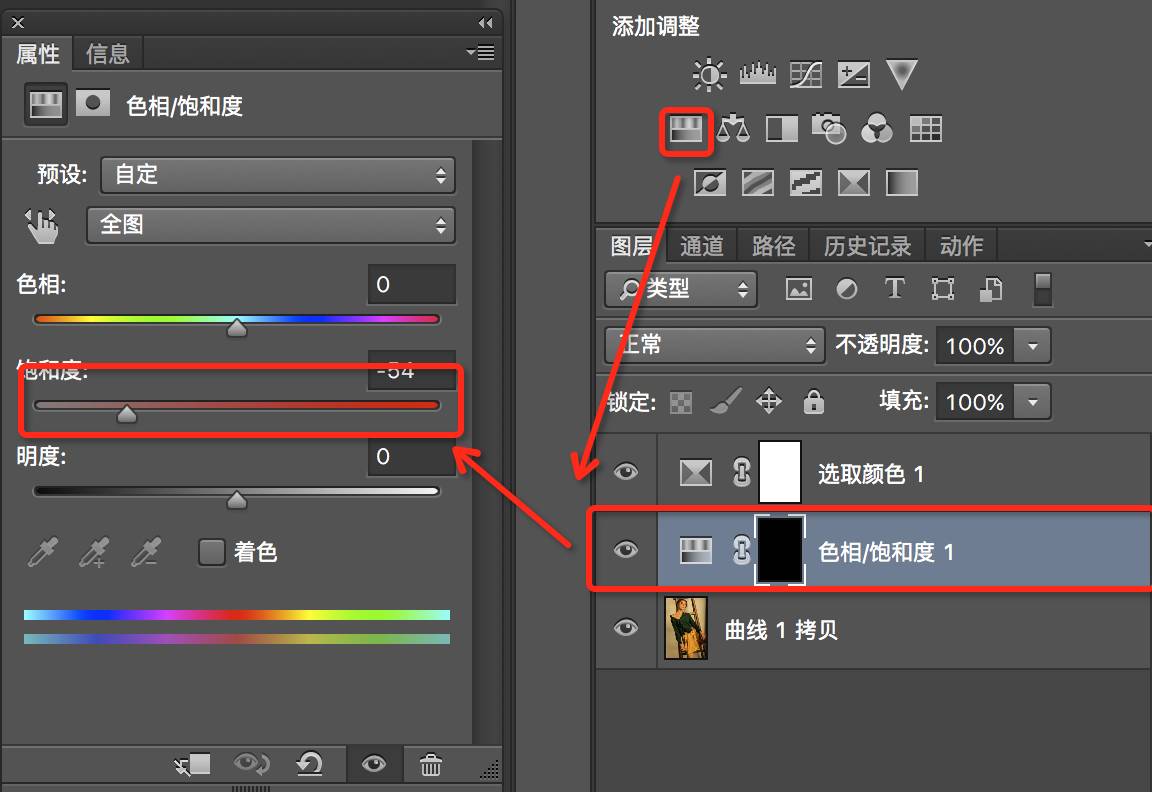Add a Color Lookup adjustment

(926, 129)
